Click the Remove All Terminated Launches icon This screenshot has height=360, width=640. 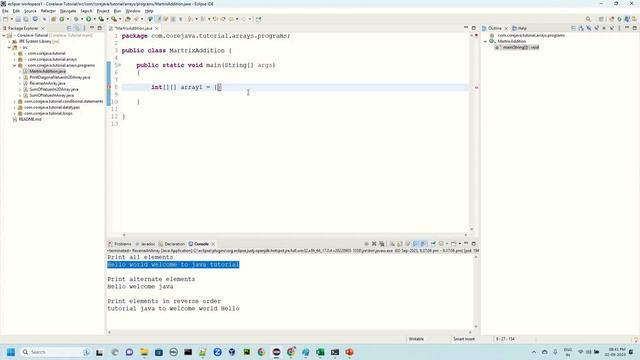(x=382, y=244)
